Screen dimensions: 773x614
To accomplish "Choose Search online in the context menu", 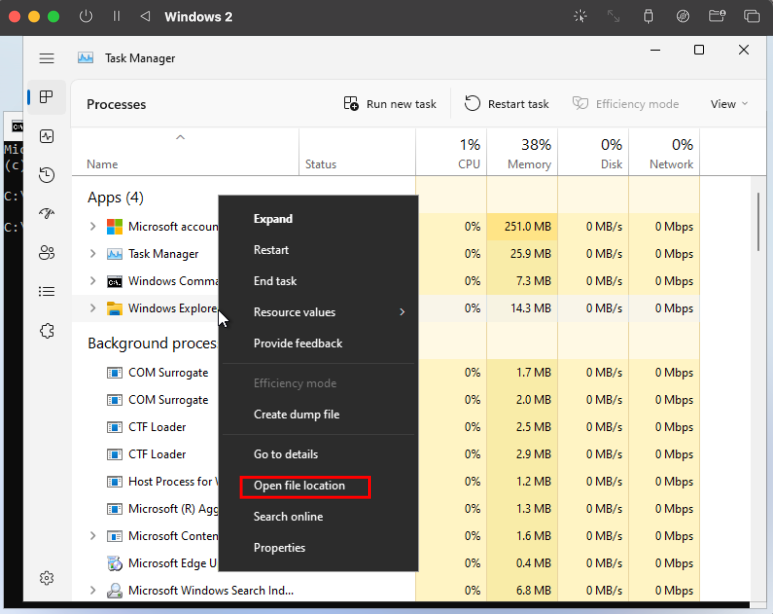I will coord(318,517).
